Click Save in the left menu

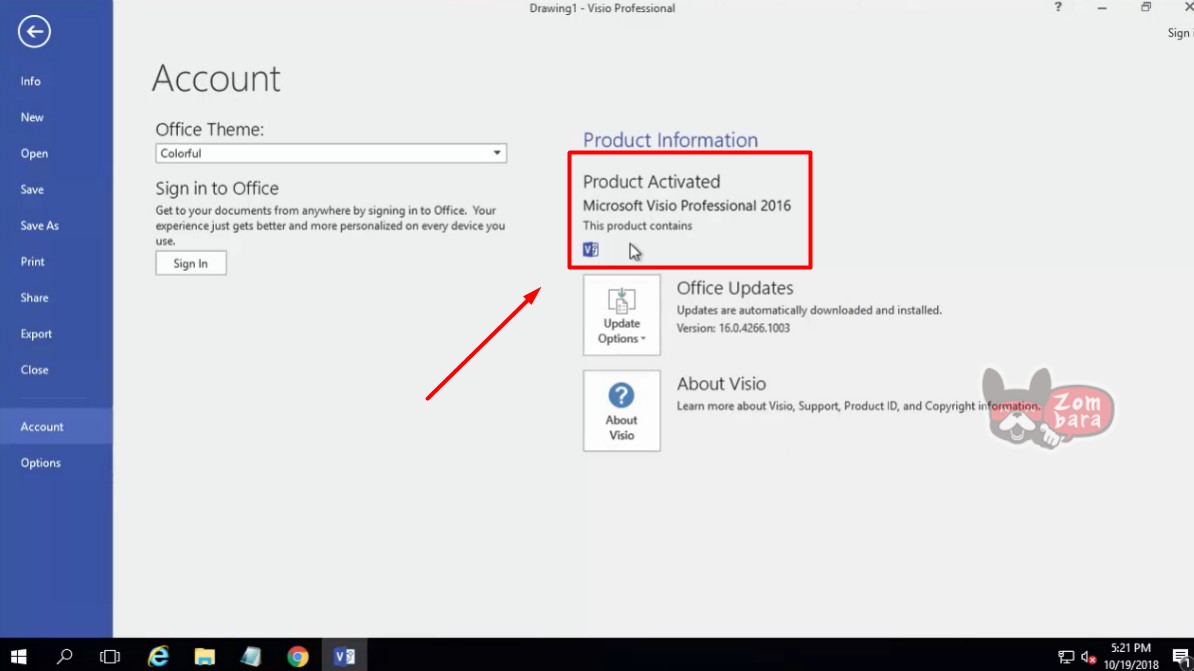[32, 190]
